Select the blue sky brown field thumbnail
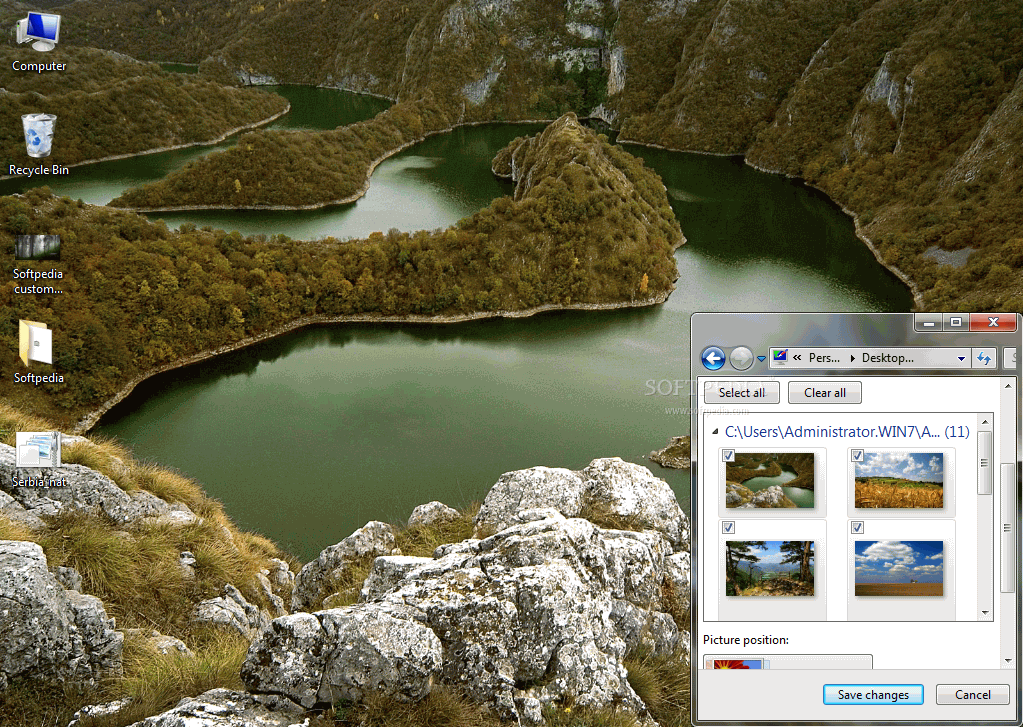This screenshot has height=727, width=1023. point(899,568)
